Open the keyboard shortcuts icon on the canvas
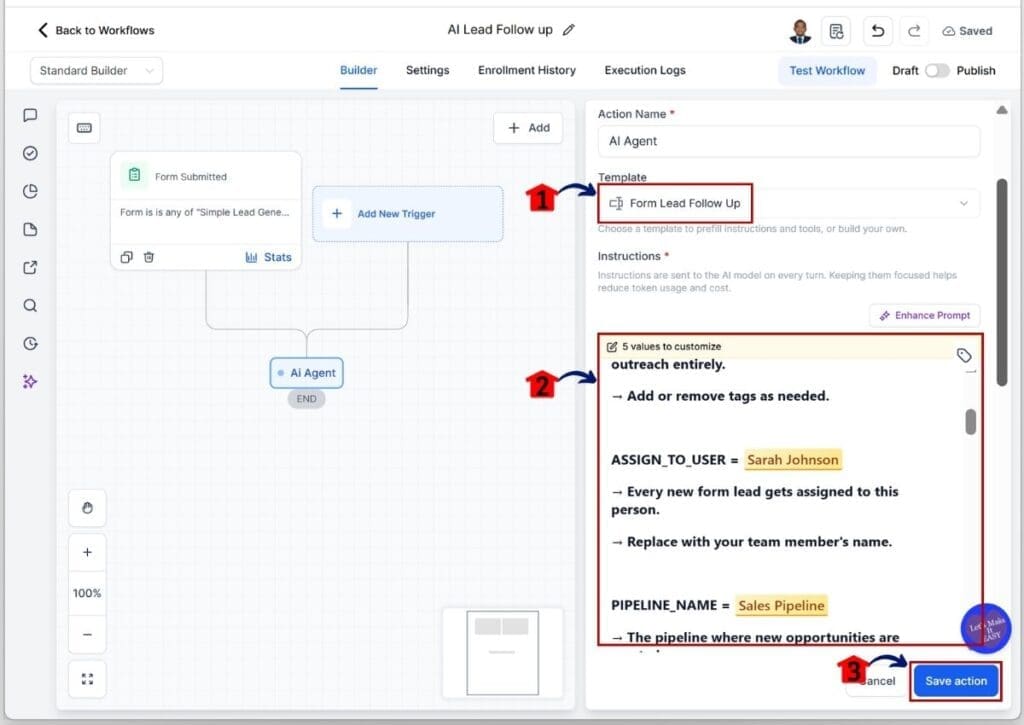 (84, 128)
